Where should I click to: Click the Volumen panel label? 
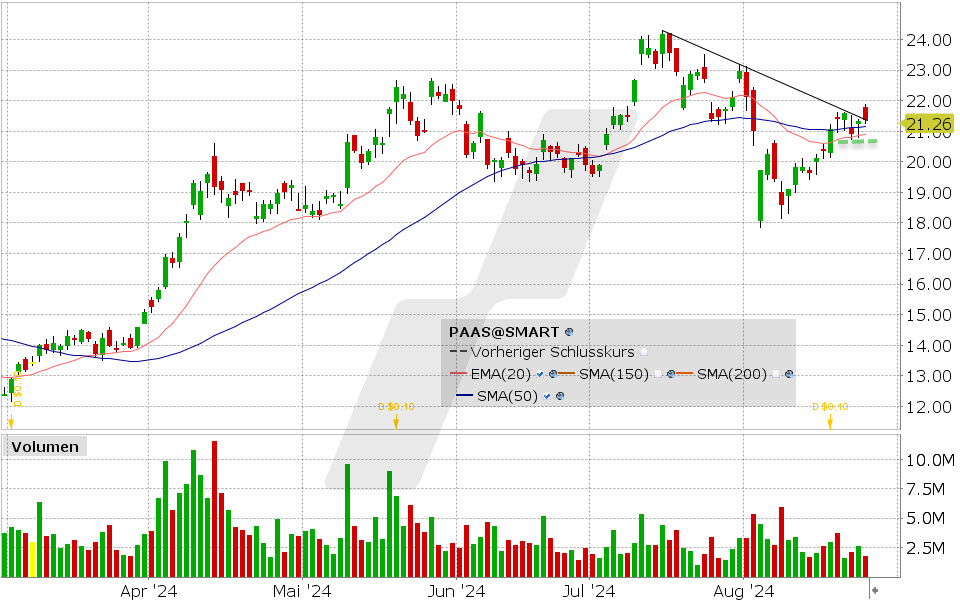(x=45, y=446)
